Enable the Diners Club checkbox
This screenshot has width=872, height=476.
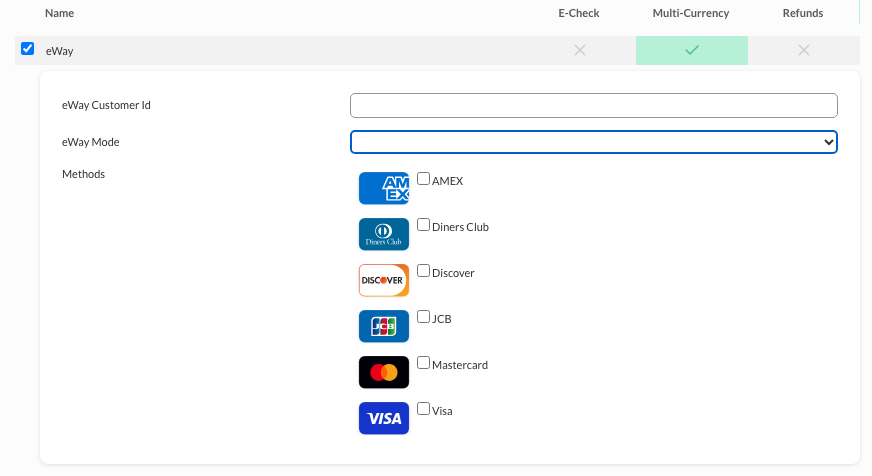(423, 225)
